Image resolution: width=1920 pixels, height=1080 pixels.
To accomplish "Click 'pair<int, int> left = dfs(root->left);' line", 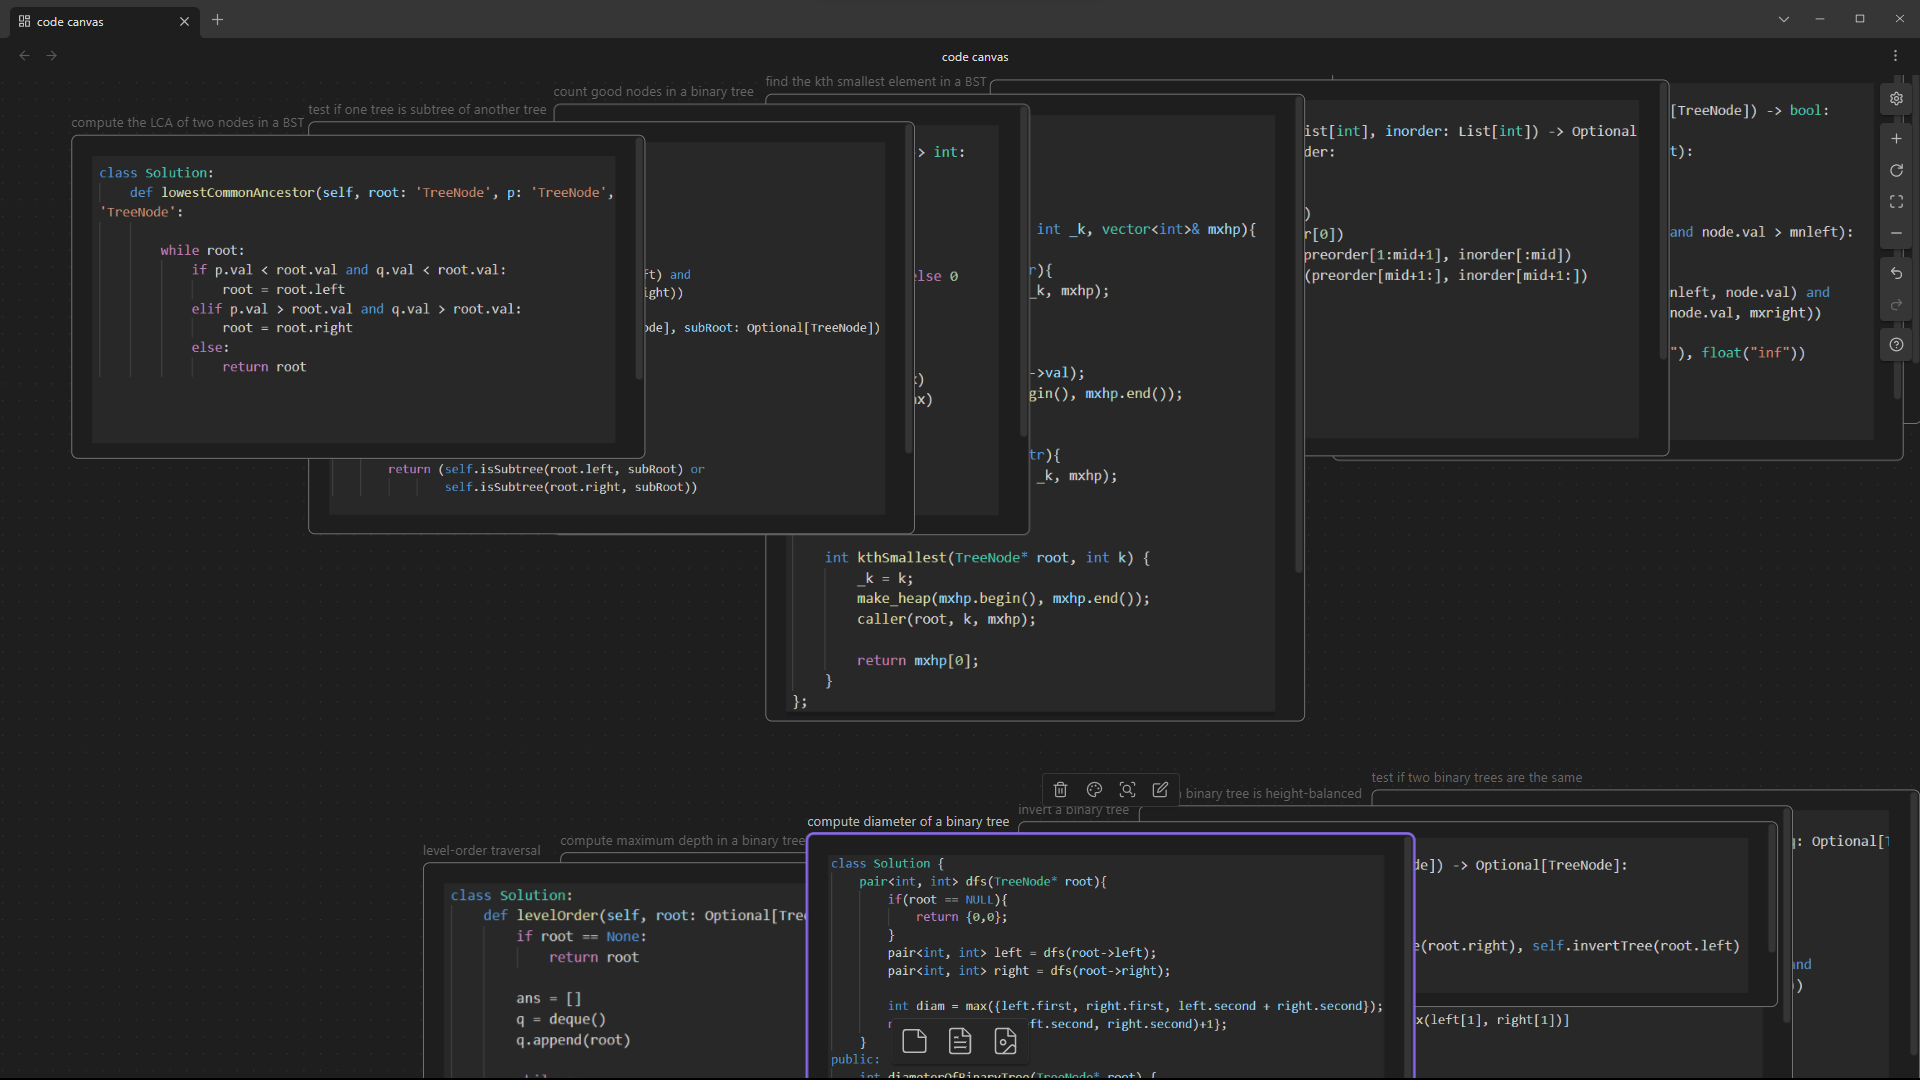I will pyautogui.click(x=1021, y=953).
